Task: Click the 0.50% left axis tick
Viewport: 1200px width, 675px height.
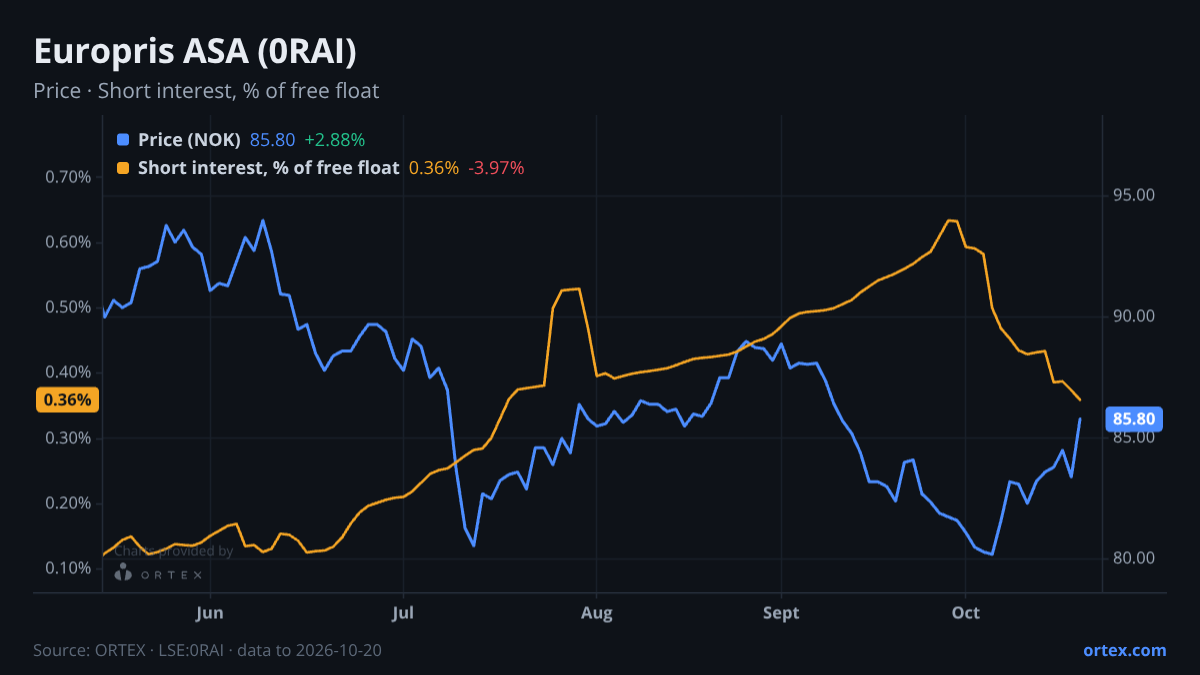Action: coord(69,307)
